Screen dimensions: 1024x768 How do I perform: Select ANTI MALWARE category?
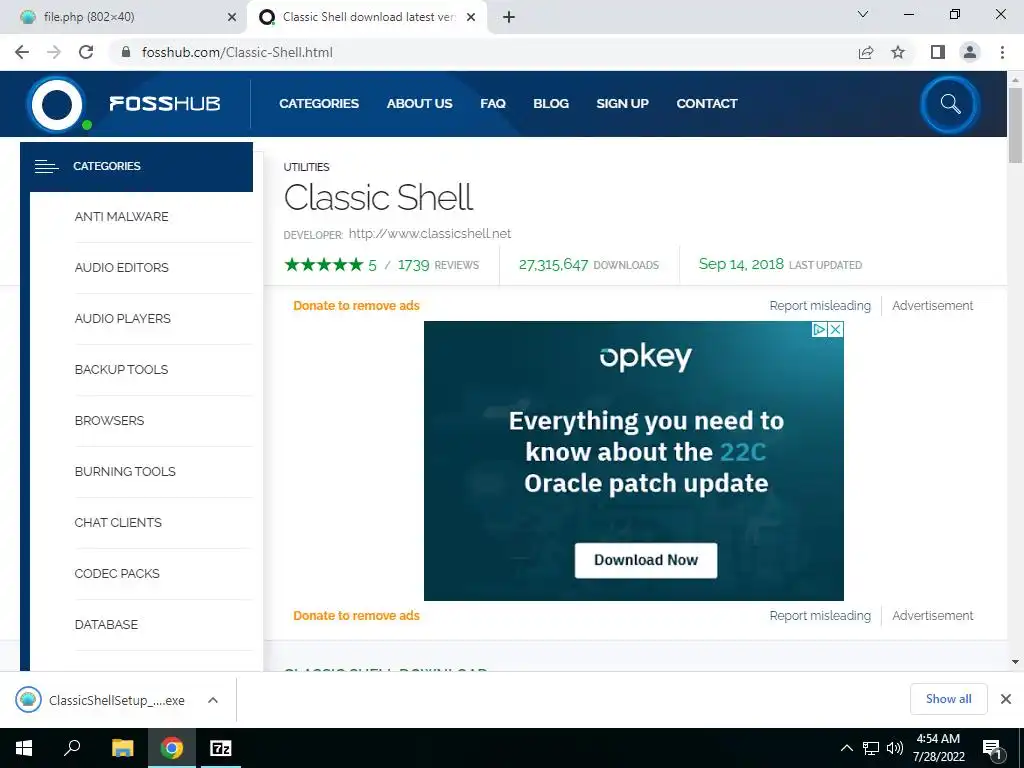pos(121,217)
